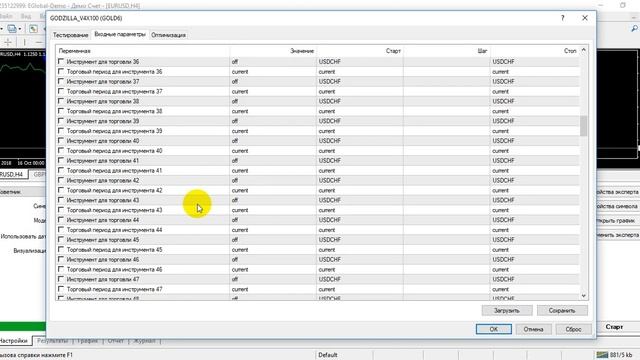Click the Шаг column header
Screen dimensions: 640x360
tap(447, 51)
